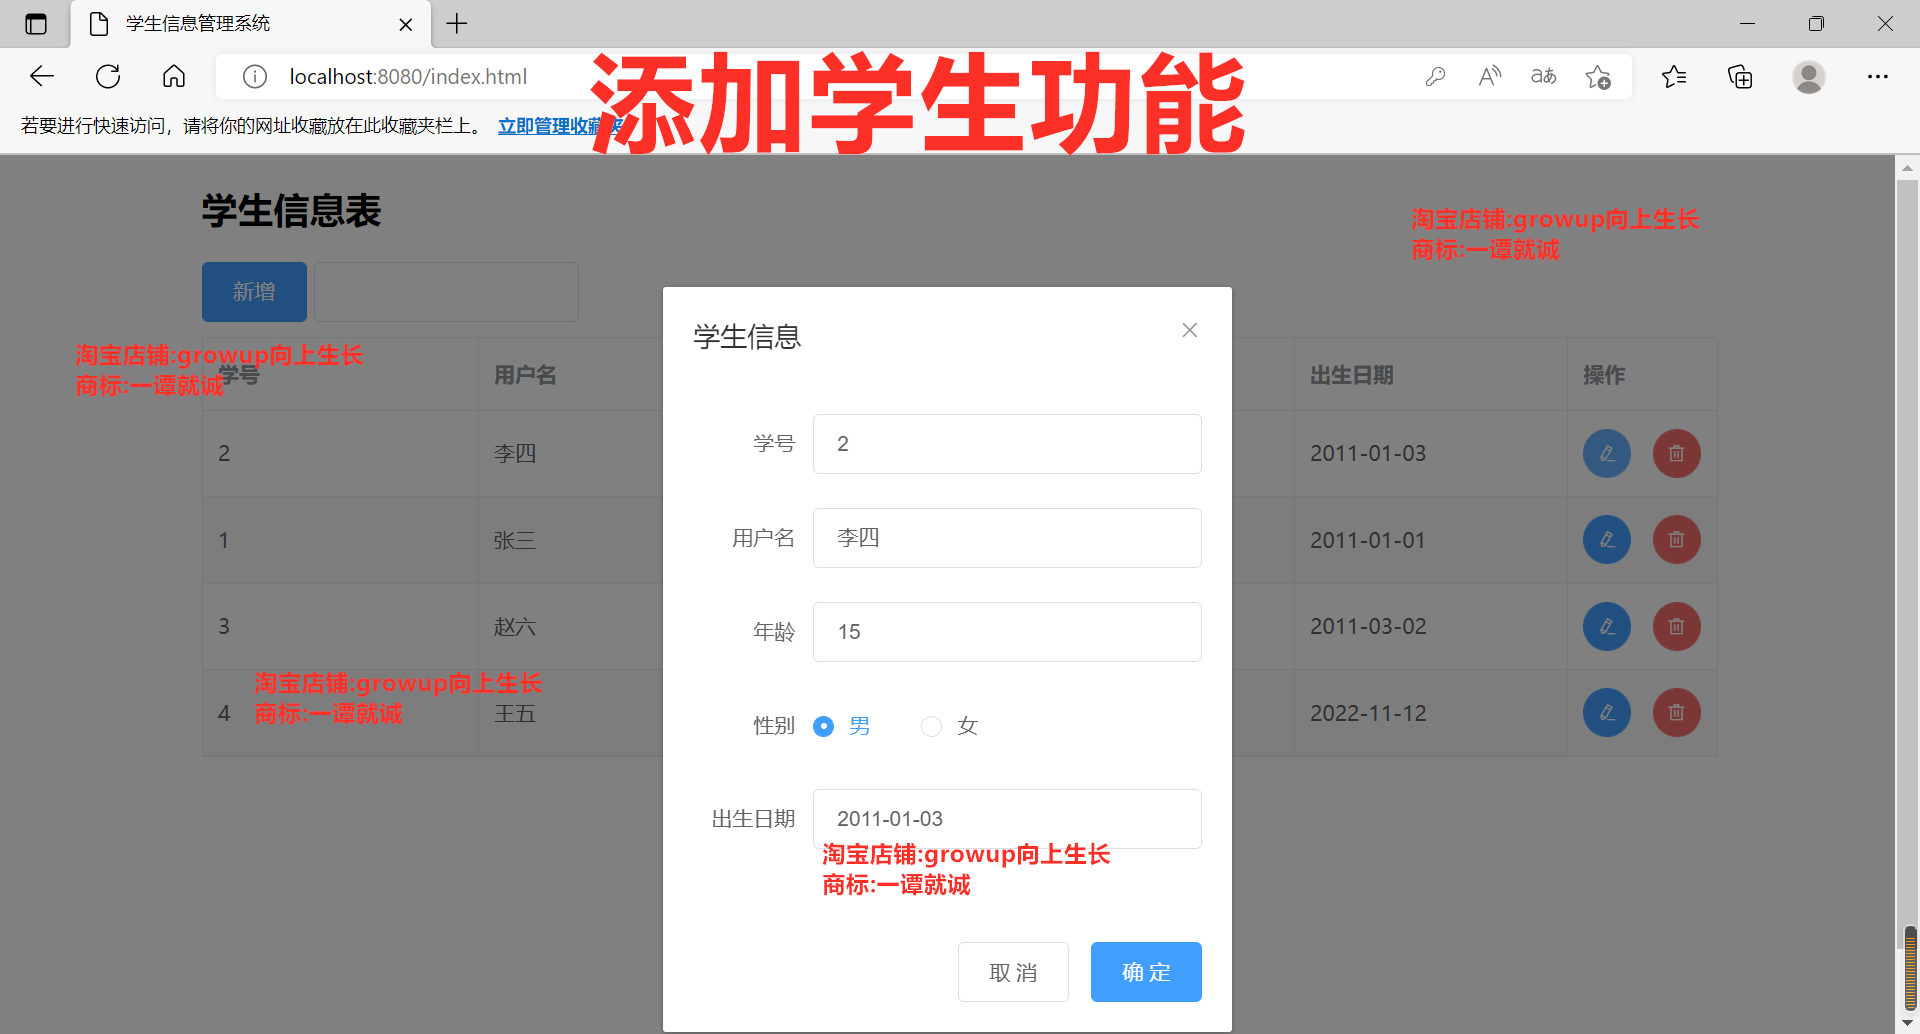Viewport: 1920px width, 1034px height.
Task: Click the scrollbar up arrow
Action: click(x=1907, y=168)
